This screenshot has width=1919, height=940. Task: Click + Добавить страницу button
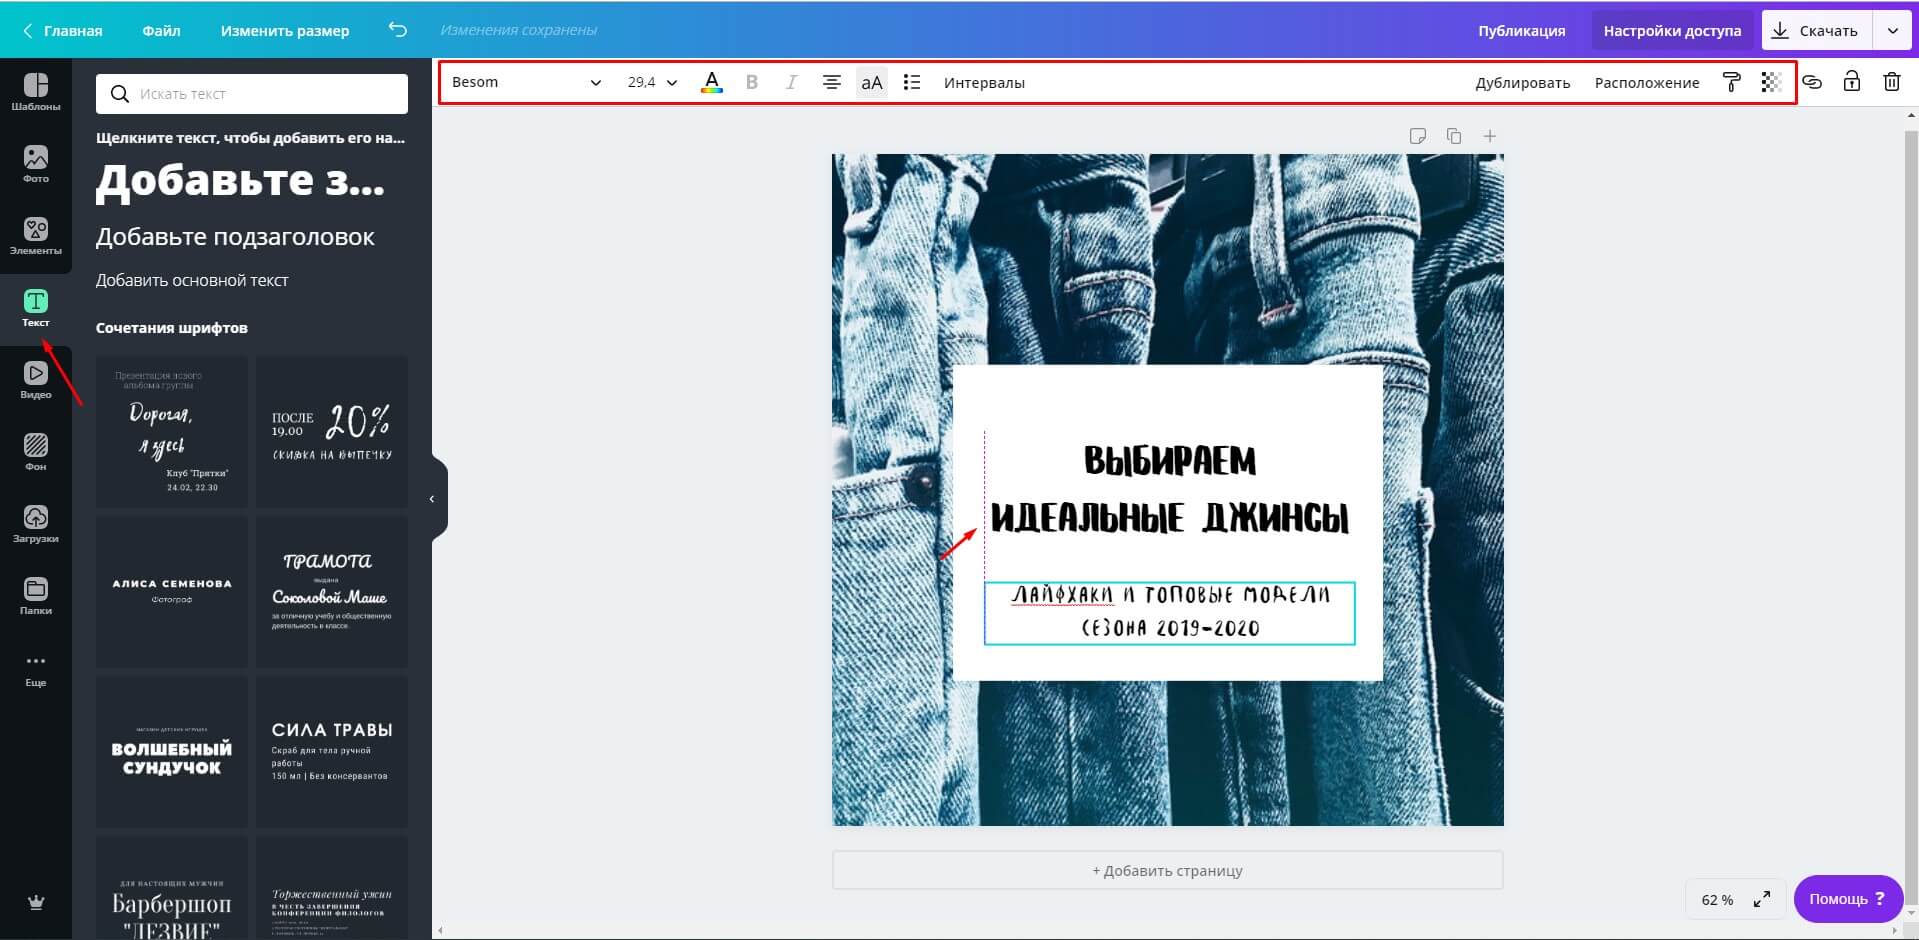[1167, 870]
